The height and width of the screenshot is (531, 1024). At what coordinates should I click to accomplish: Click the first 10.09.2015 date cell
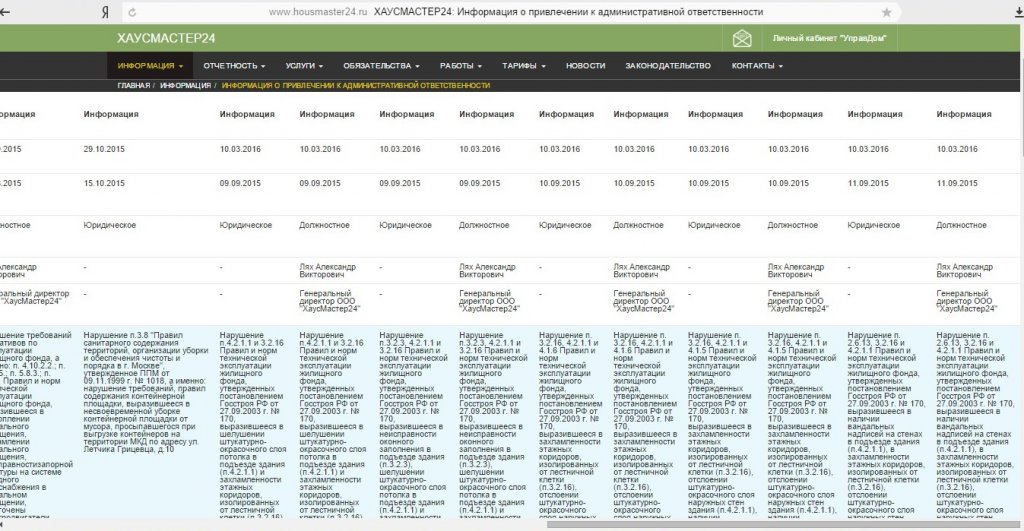click(560, 184)
